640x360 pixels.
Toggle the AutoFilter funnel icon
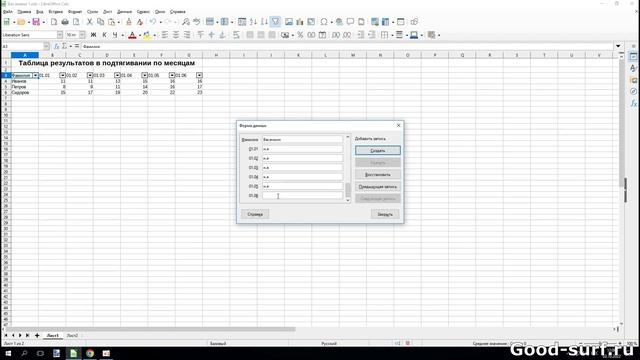pyautogui.click(x=276, y=22)
